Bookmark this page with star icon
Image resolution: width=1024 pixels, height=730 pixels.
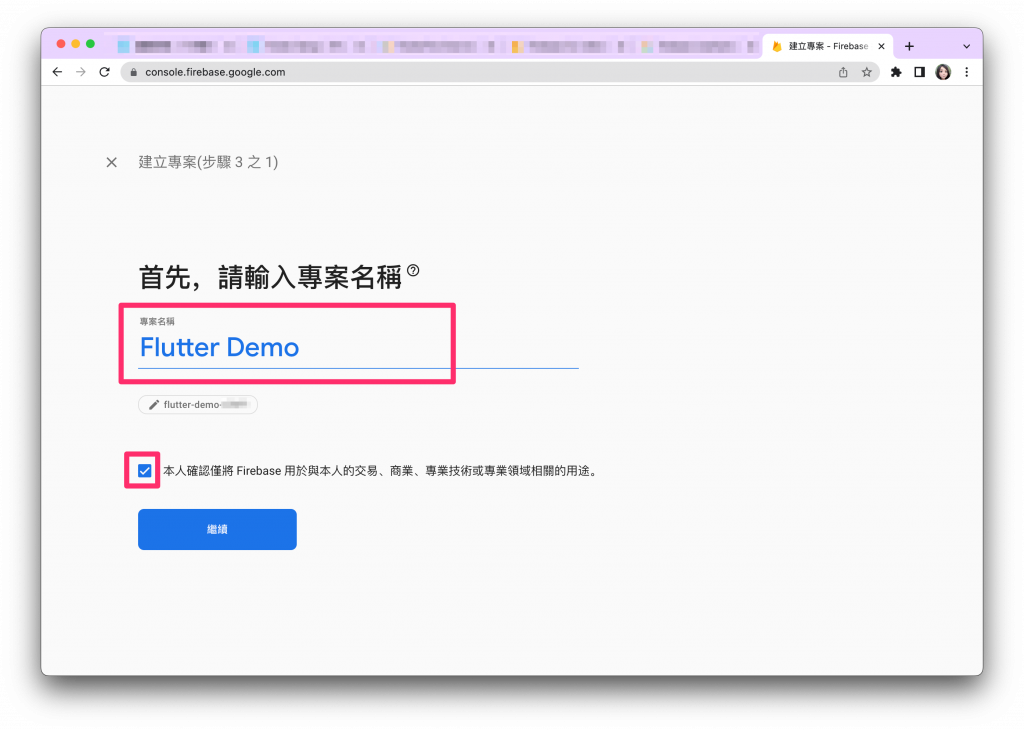[x=867, y=72]
